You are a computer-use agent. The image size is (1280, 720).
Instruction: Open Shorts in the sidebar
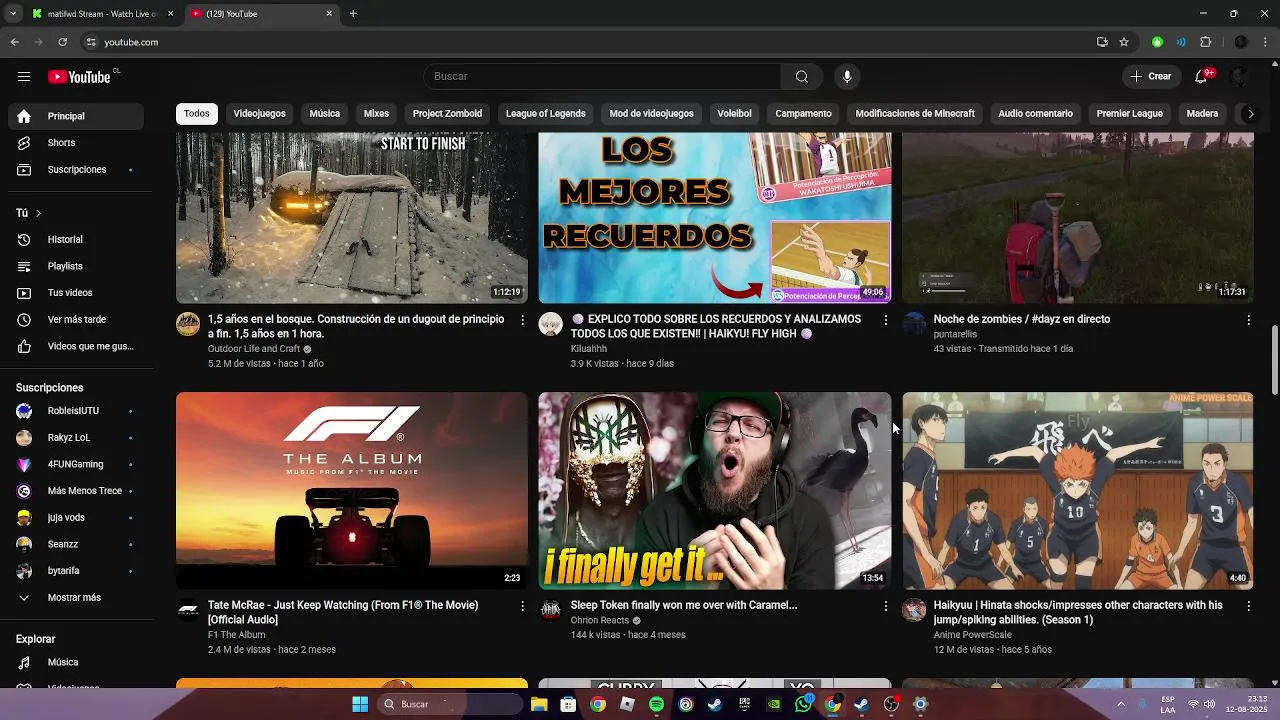76,143
